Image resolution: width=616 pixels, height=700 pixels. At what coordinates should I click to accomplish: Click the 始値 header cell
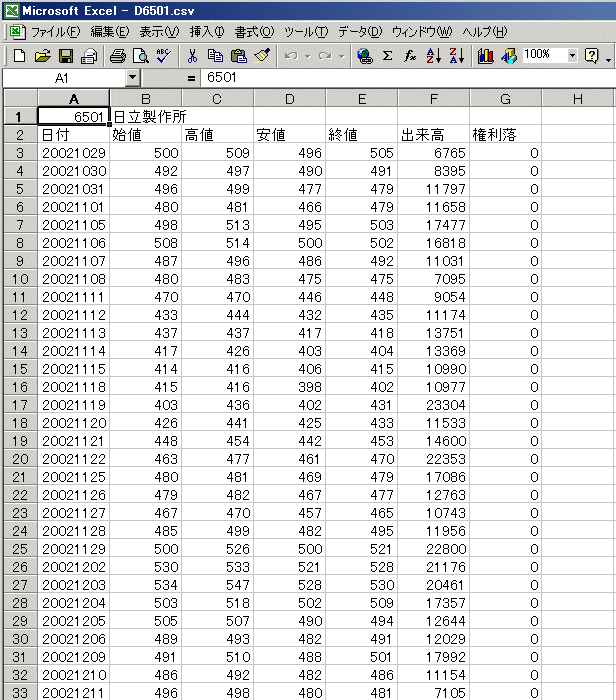(x=146, y=134)
